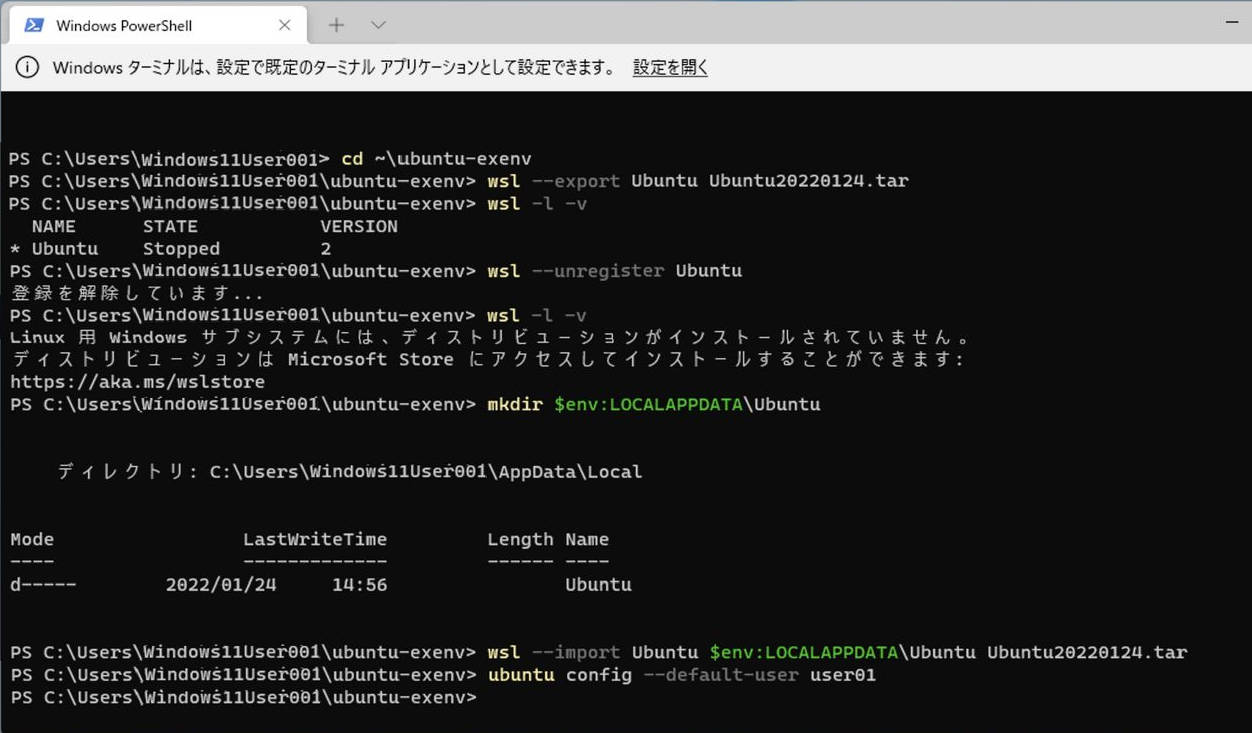This screenshot has height=733, width=1252.
Task: Click the ディレクトリ path line
Action: pyautogui.click(x=349, y=472)
